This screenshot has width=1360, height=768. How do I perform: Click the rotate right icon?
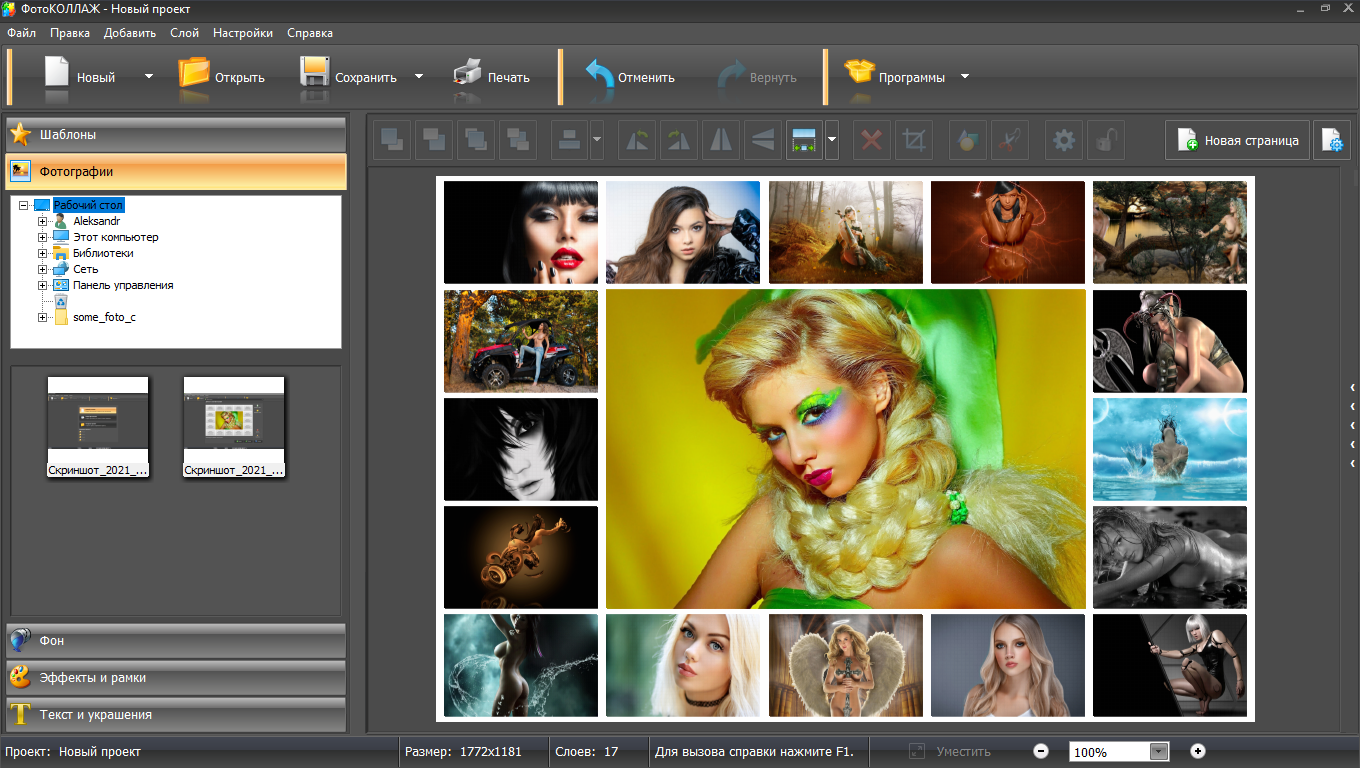679,141
